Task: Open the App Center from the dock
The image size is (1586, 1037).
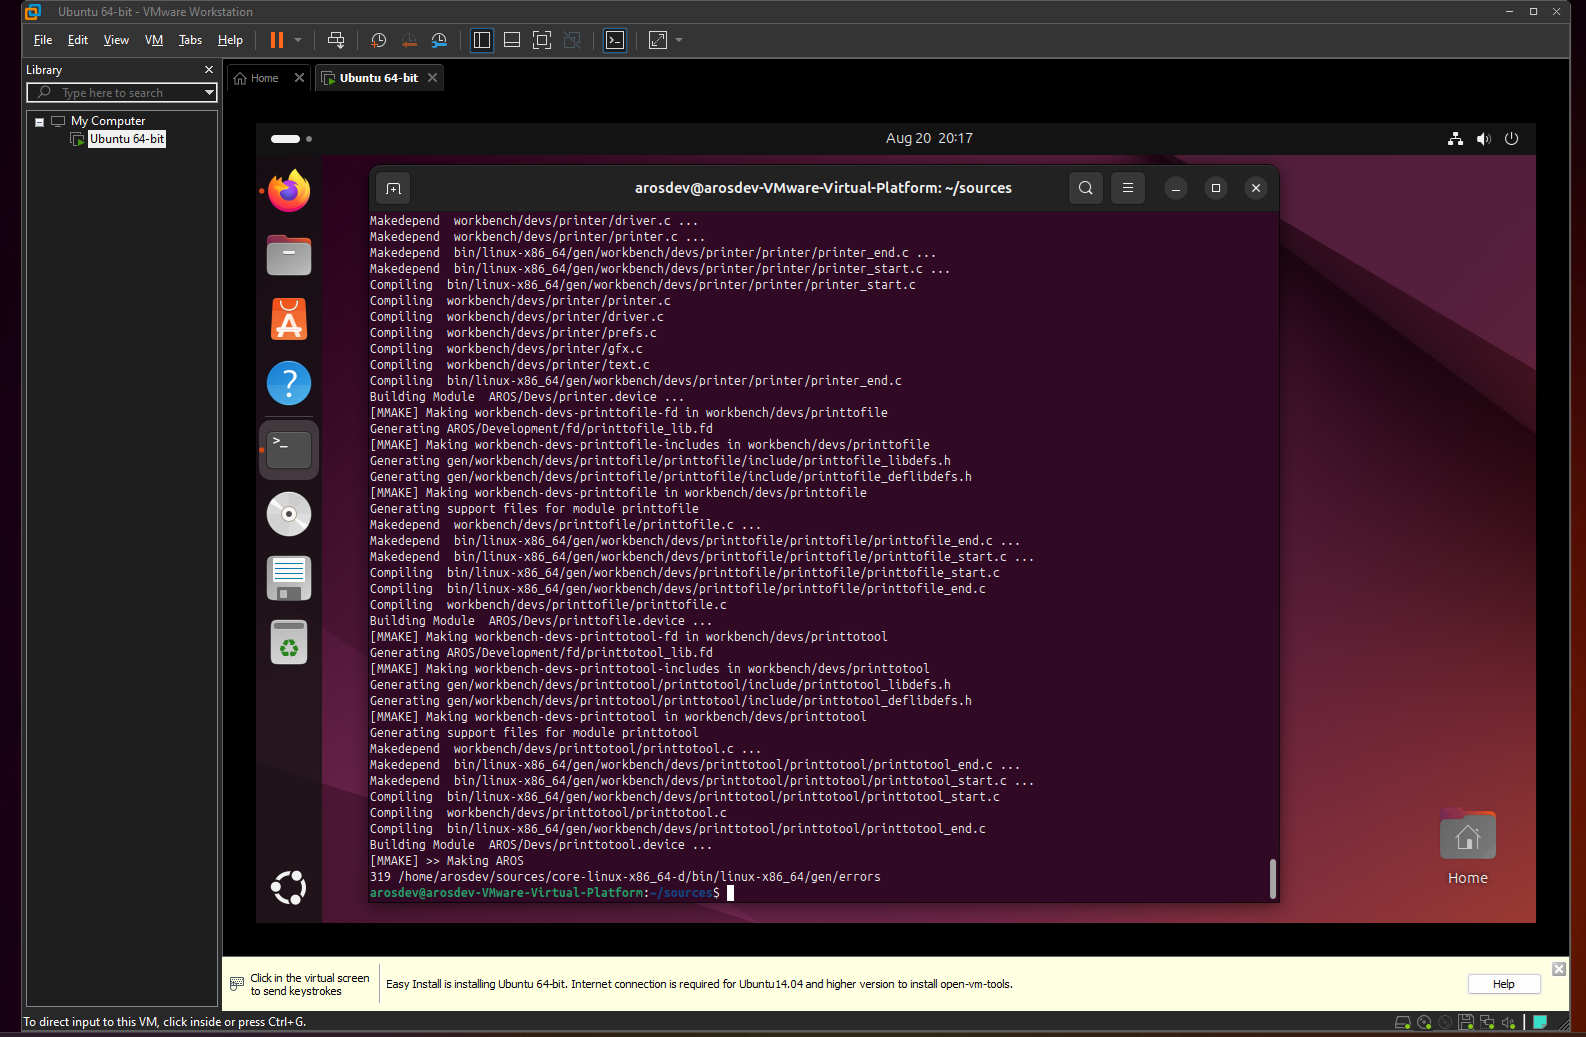Action: [x=289, y=319]
